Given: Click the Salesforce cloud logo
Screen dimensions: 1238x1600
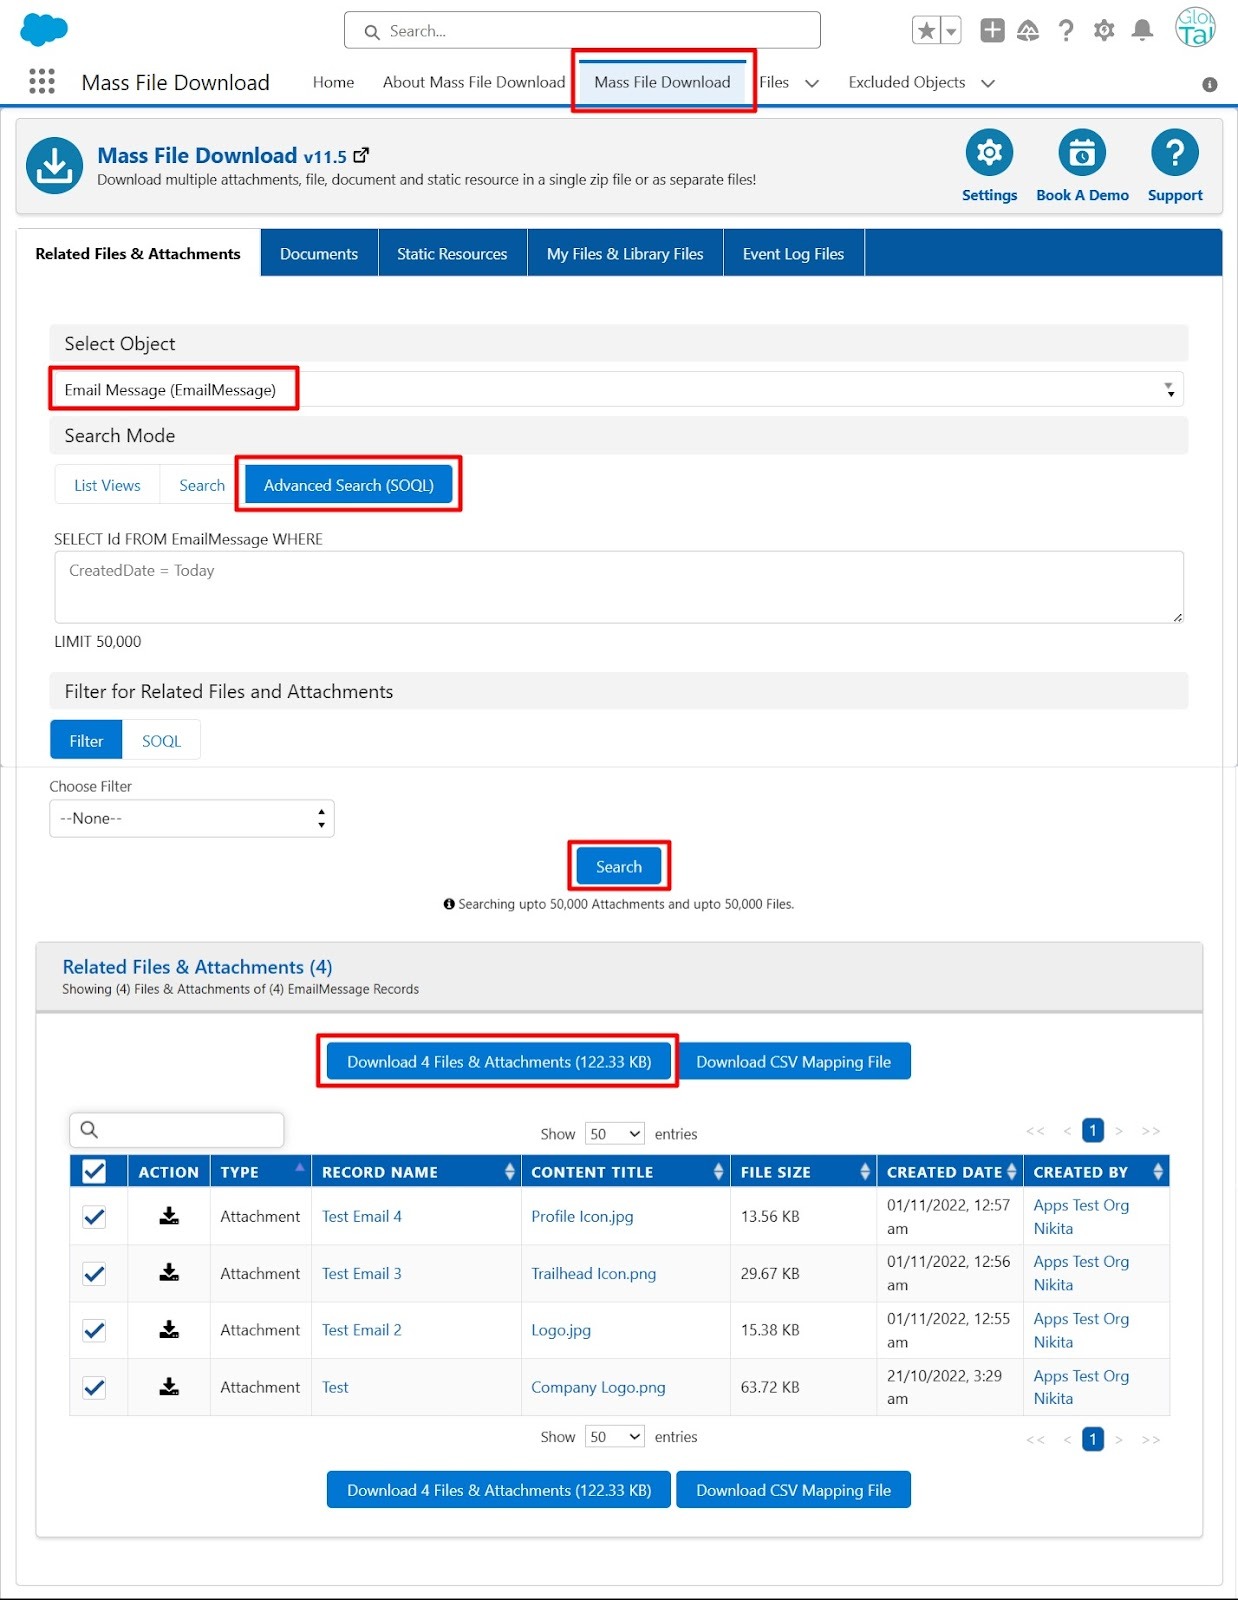Looking at the screenshot, I should click(44, 30).
